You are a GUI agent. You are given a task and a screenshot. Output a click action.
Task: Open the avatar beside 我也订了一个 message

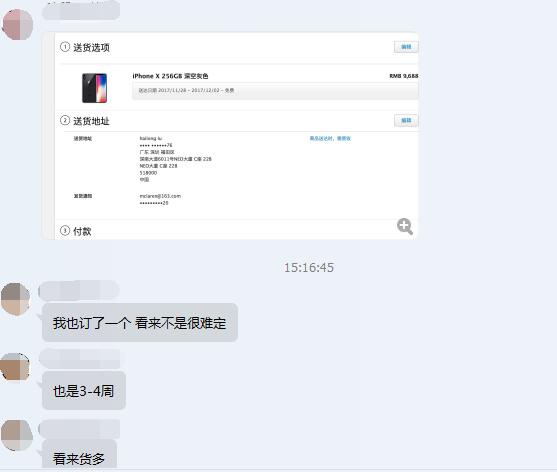[15, 299]
